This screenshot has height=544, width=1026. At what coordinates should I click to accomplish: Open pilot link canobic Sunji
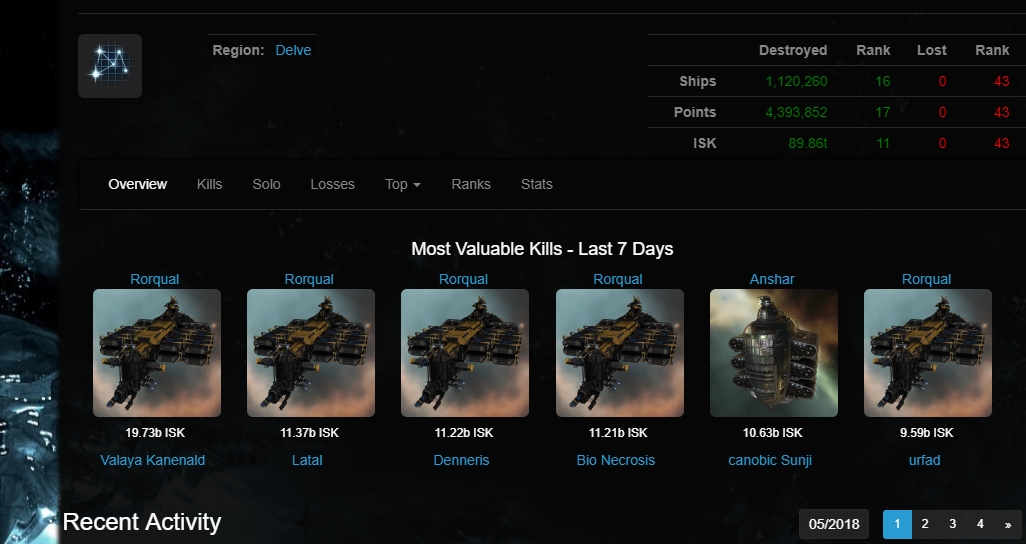770,460
